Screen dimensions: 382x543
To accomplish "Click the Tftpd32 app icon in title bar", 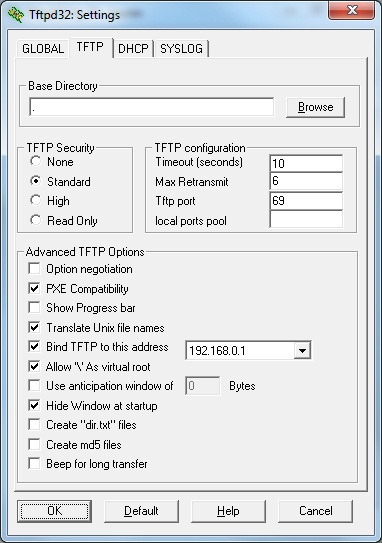I will click(16, 15).
